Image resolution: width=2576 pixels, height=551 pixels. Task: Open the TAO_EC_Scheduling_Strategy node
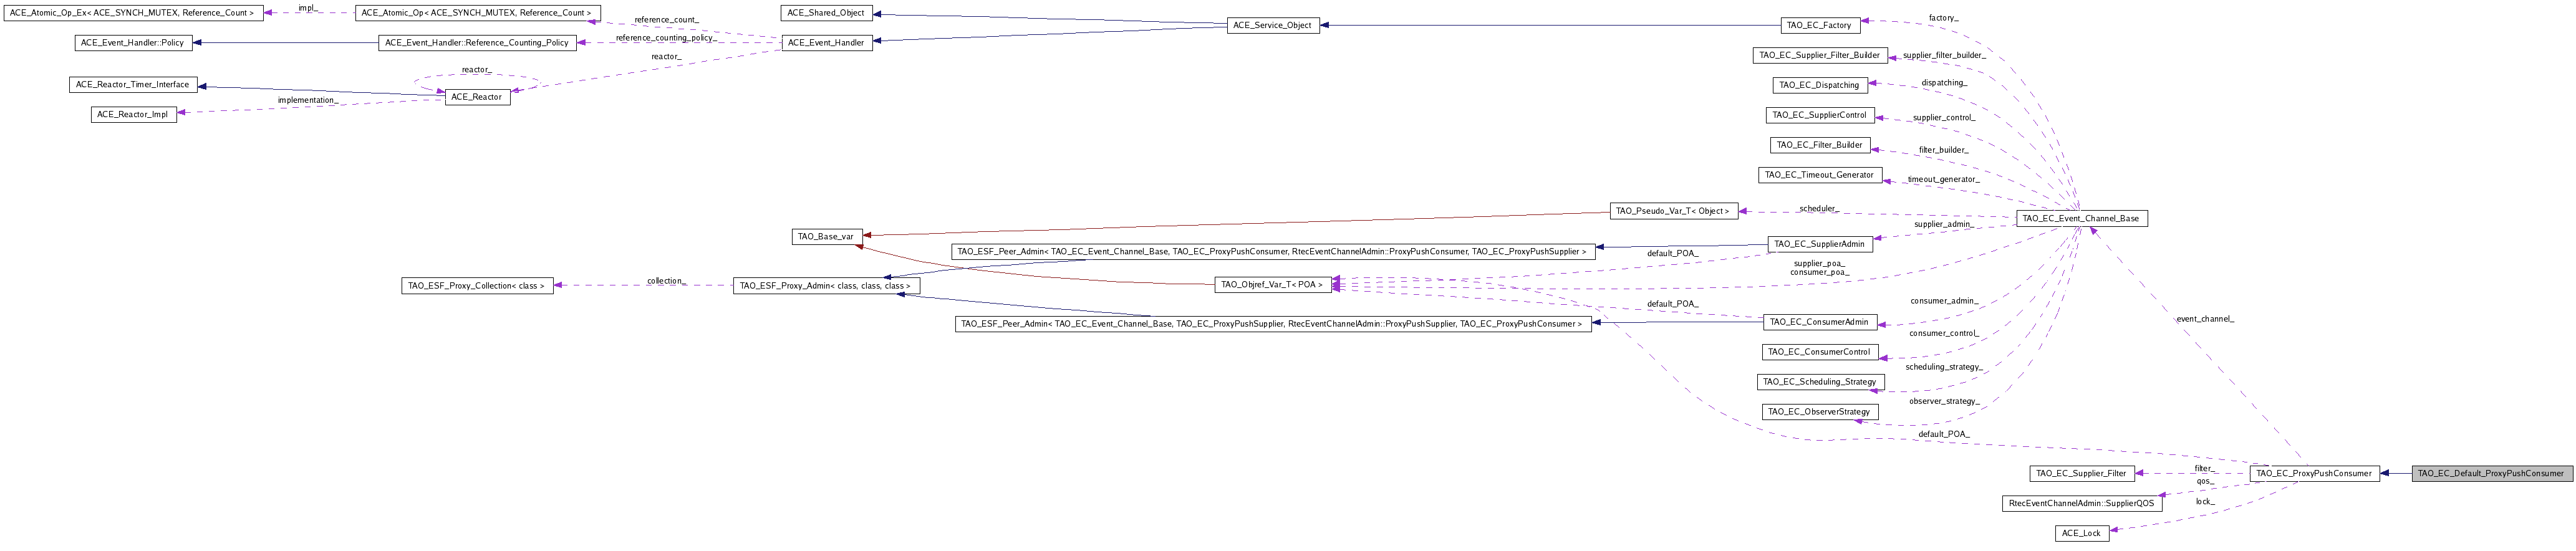tap(1819, 382)
